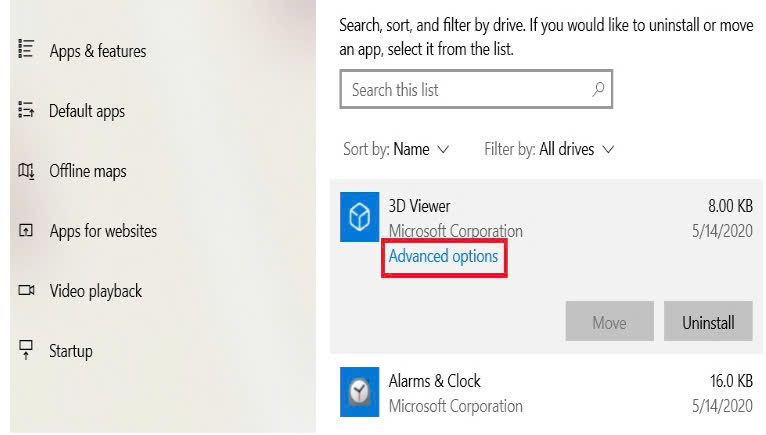Uninstall the 3D Viewer app
This screenshot has width=766, height=435.
click(708, 322)
